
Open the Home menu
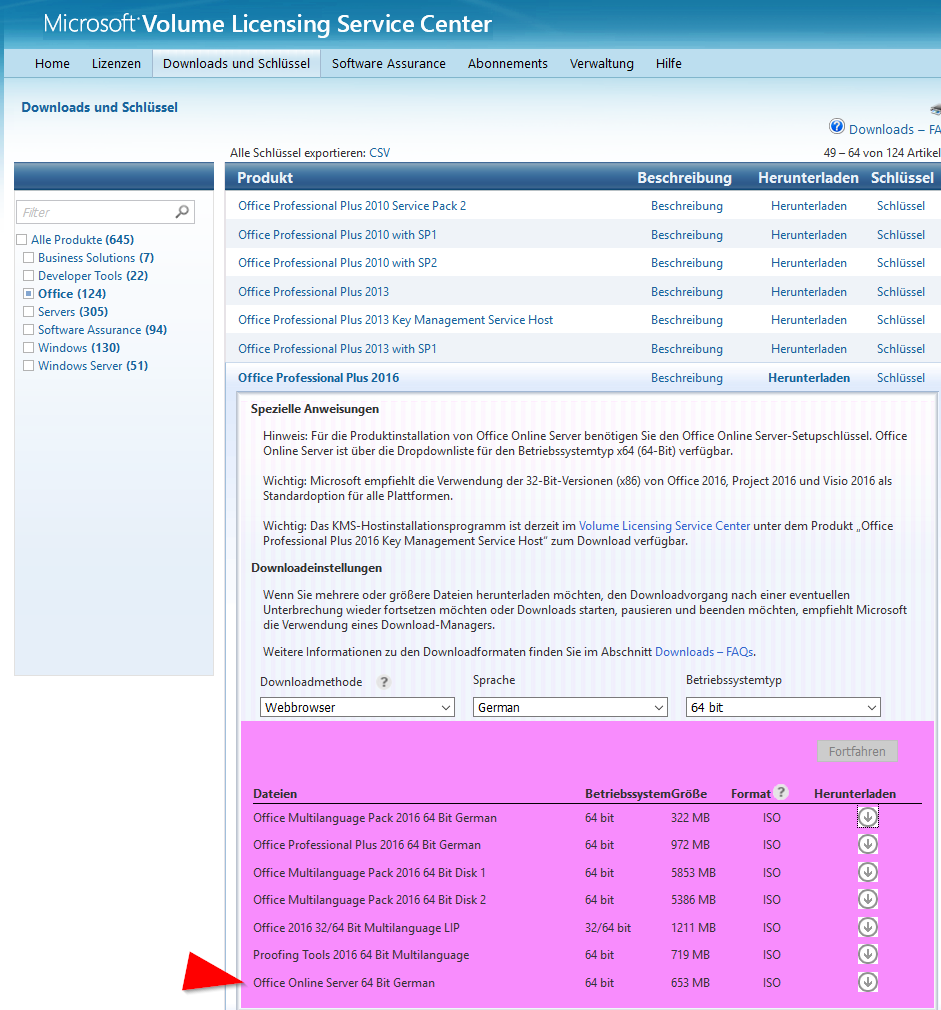pos(52,64)
